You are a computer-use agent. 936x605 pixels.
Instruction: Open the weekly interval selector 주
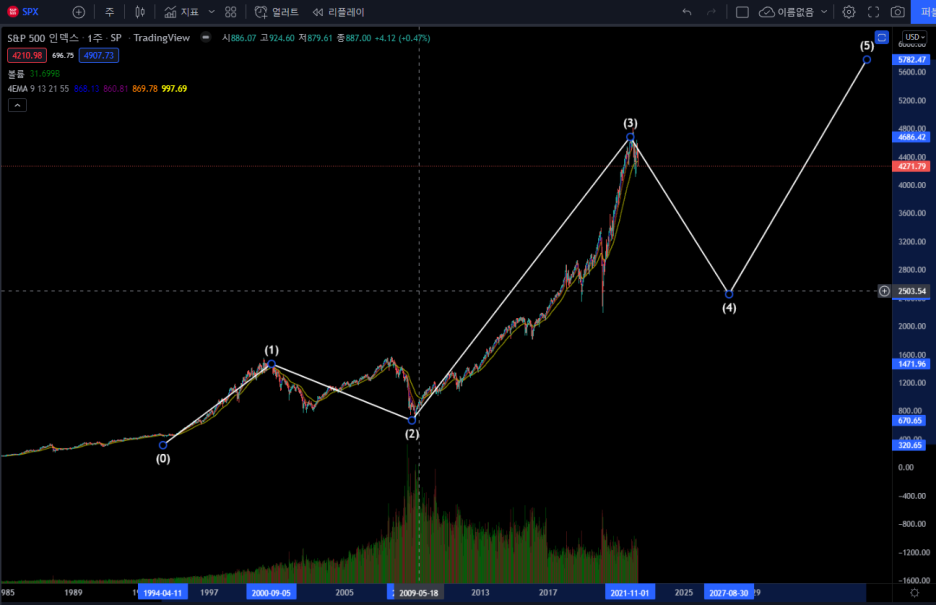(x=109, y=12)
